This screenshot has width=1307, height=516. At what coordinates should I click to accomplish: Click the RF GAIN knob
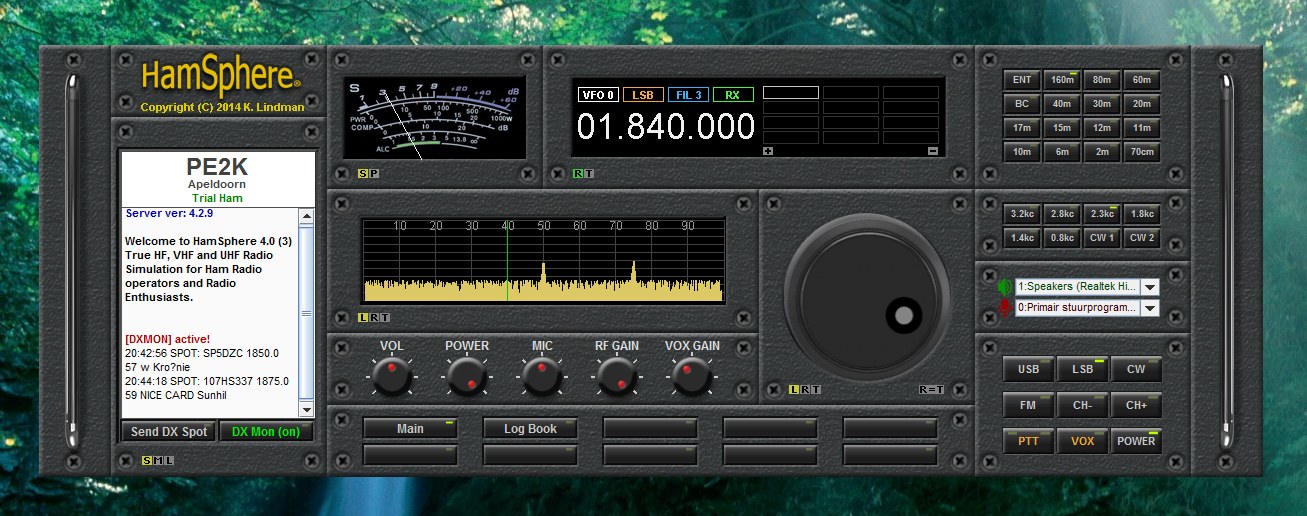pos(616,377)
